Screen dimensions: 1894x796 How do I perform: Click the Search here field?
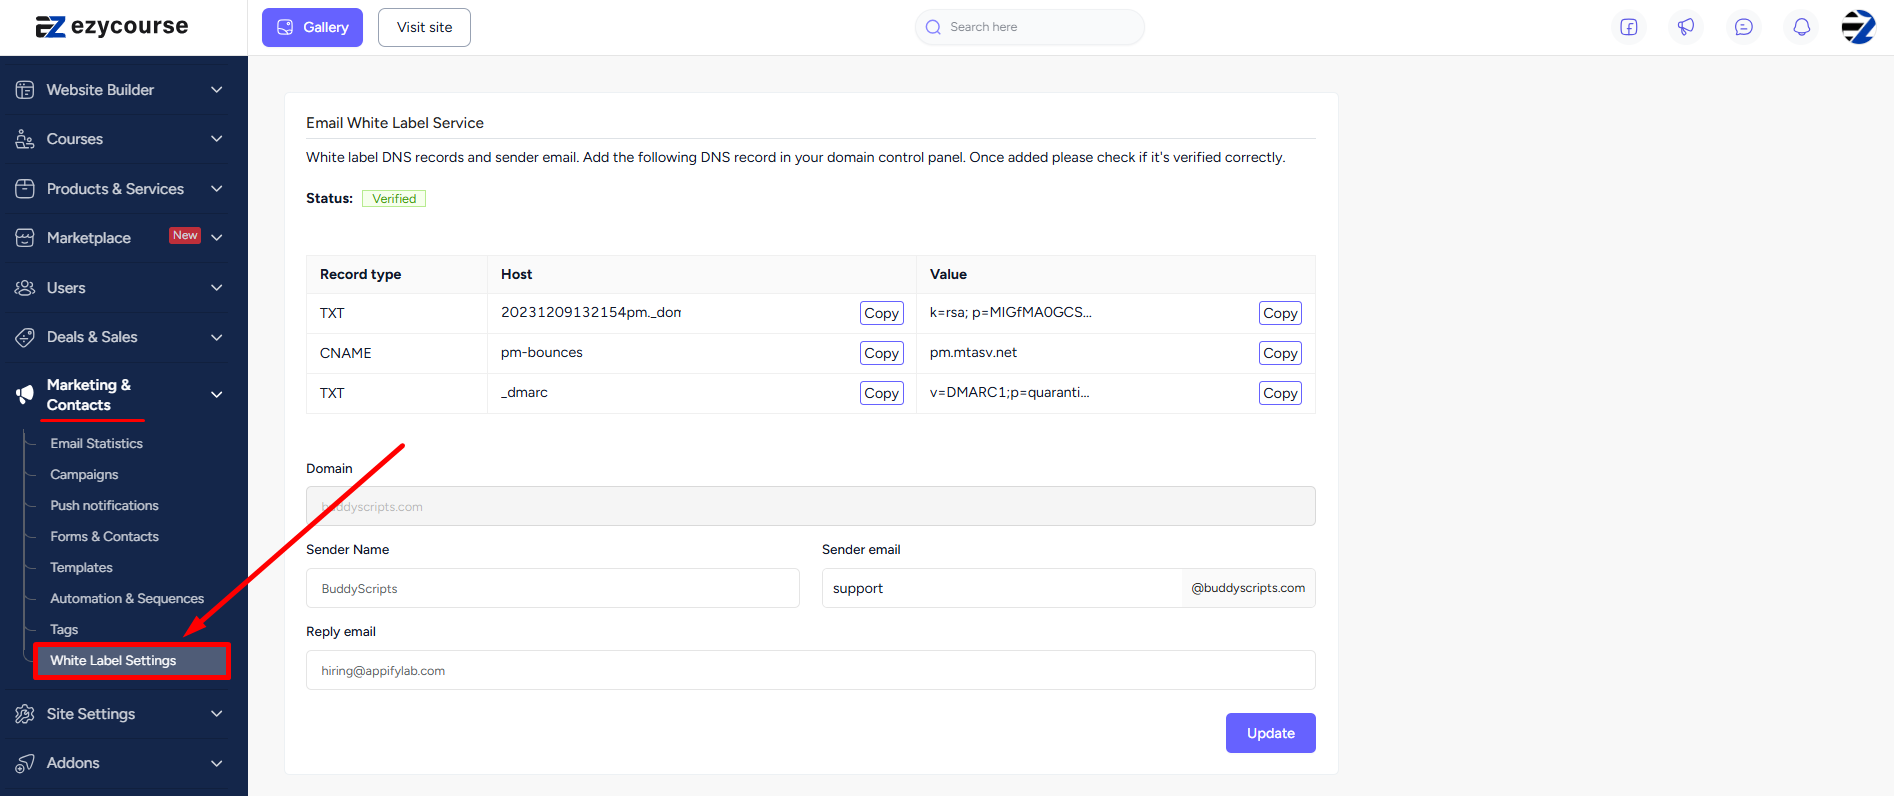tap(1029, 27)
